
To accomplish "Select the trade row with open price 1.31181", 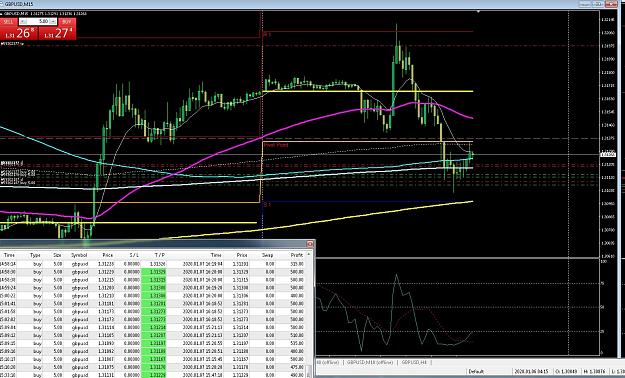I will pyautogui.click(x=153, y=303).
